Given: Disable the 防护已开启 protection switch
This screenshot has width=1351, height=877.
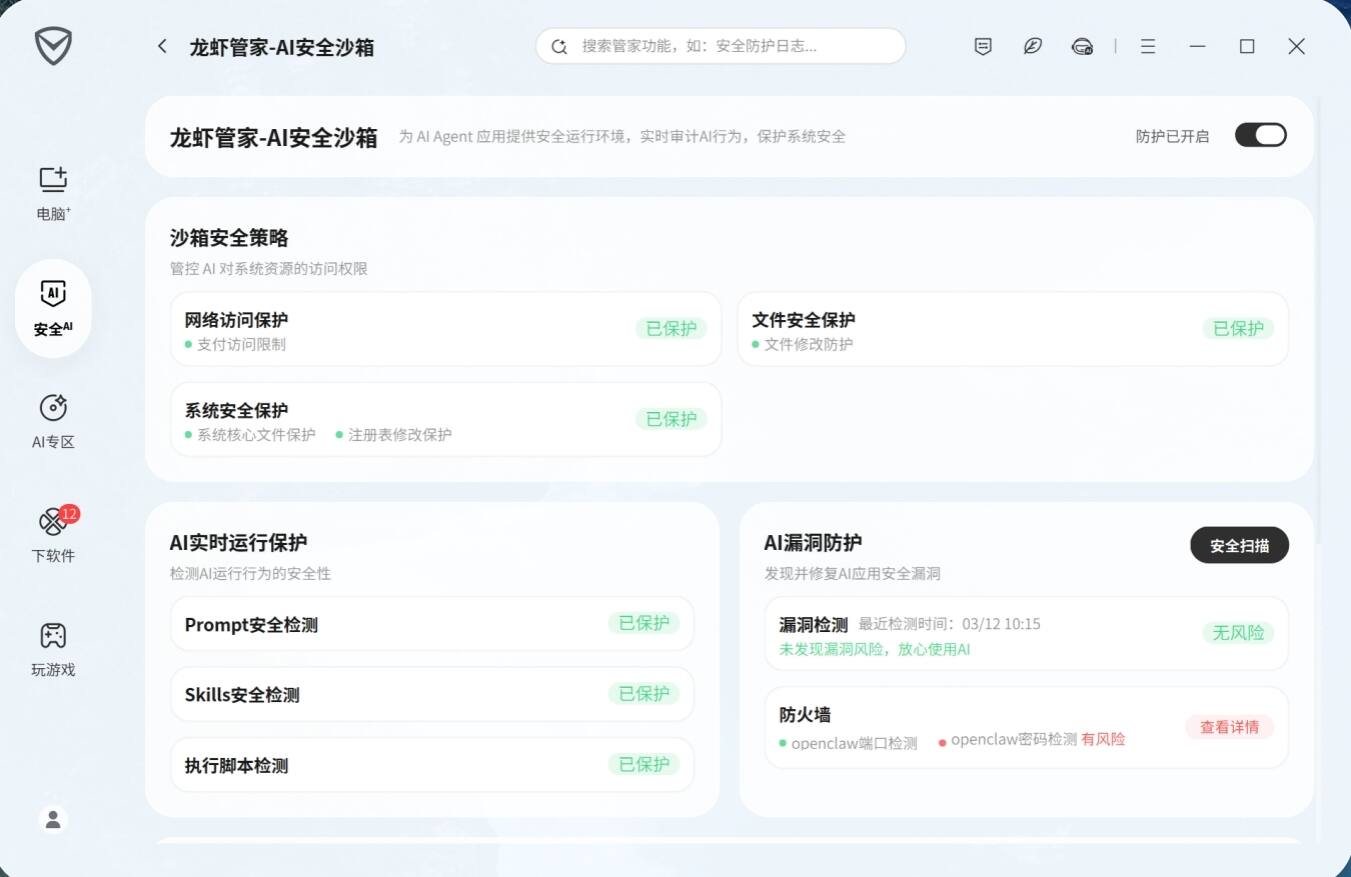Looking at the screenshot, I should coord(1260,134).
